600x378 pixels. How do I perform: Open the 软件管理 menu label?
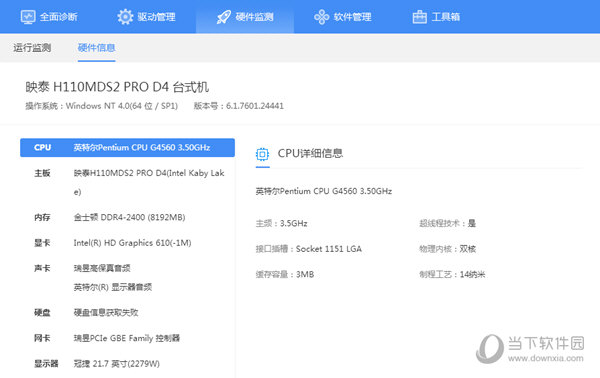pyautogui.click(x=352, y=17)
